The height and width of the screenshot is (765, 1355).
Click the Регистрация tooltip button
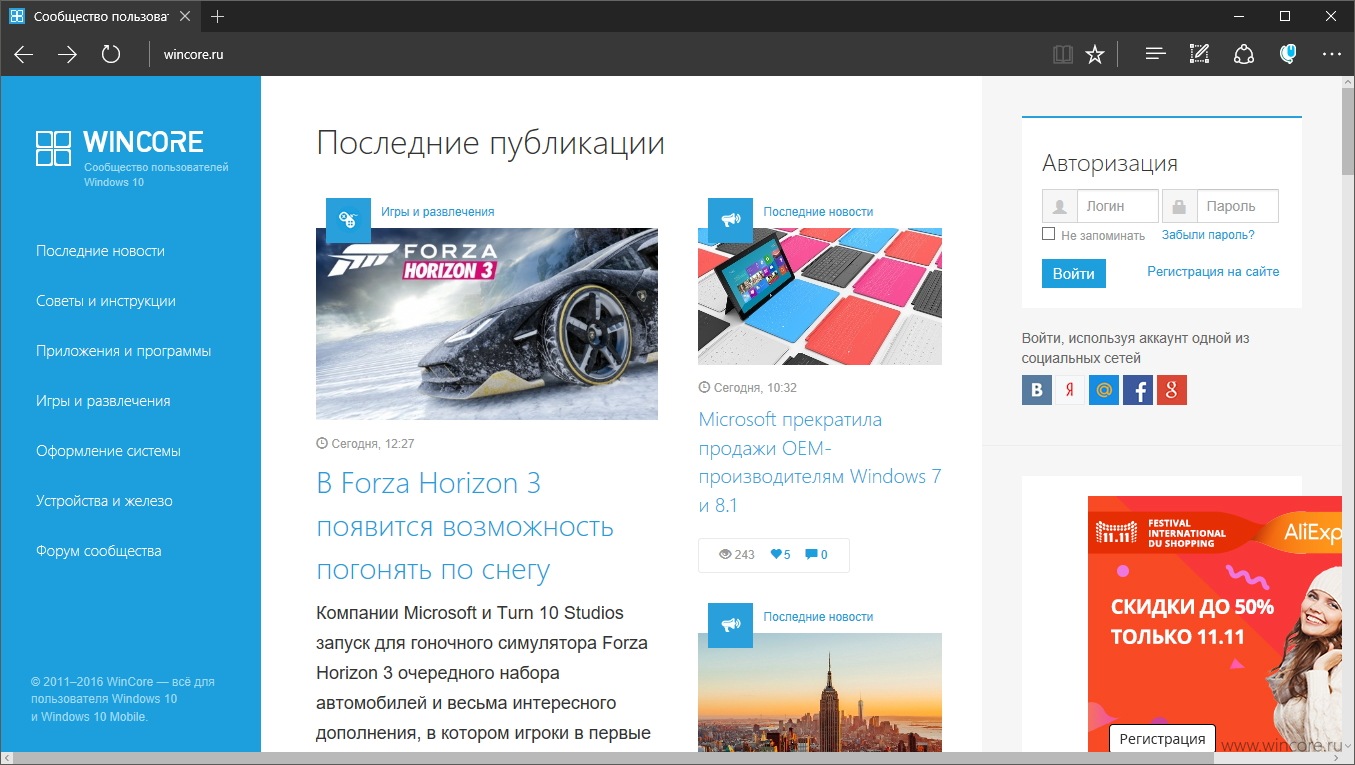[1162, 739]
